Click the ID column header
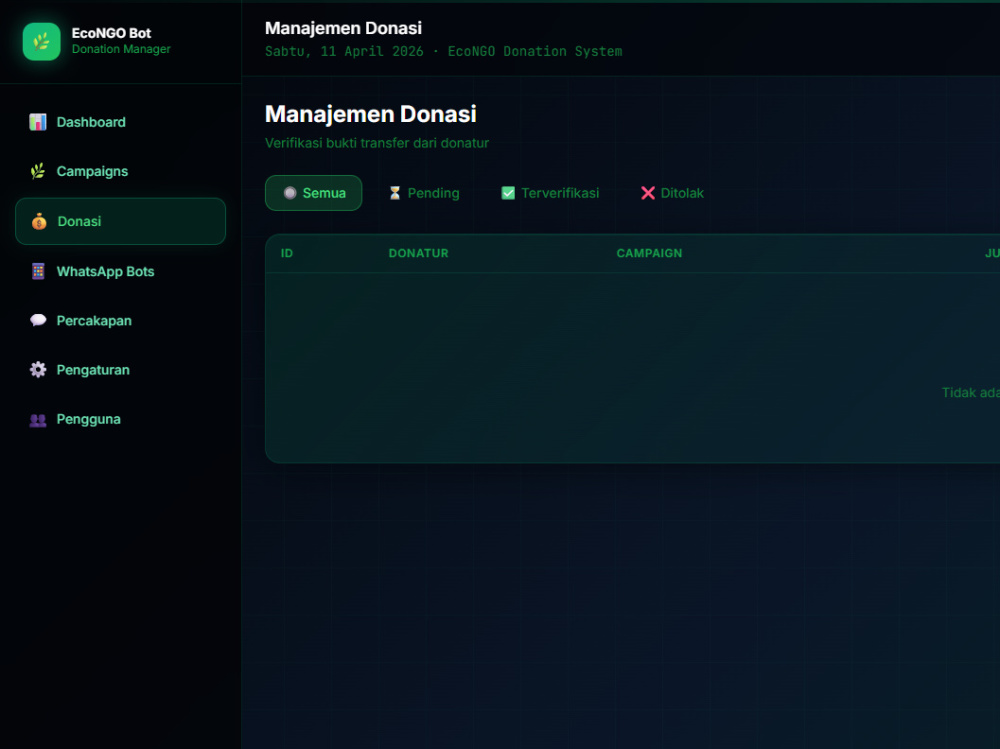 tap(287, 253)
